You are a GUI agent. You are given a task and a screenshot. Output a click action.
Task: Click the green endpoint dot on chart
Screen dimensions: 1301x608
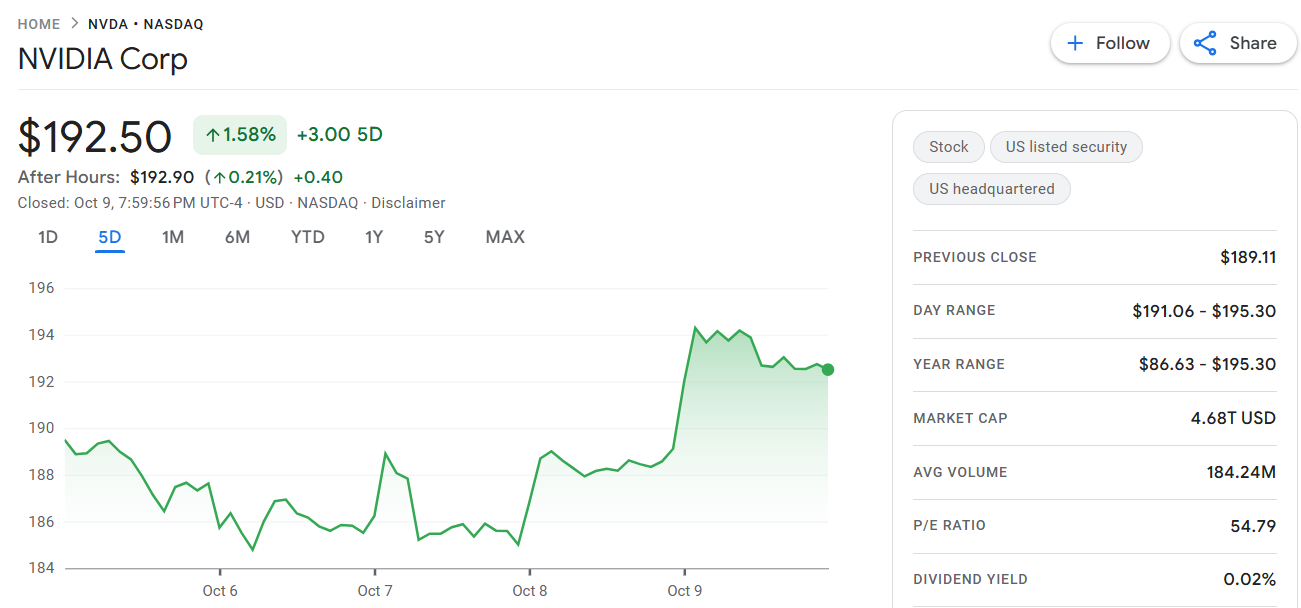pyautogui.click(x=827, y=370)
